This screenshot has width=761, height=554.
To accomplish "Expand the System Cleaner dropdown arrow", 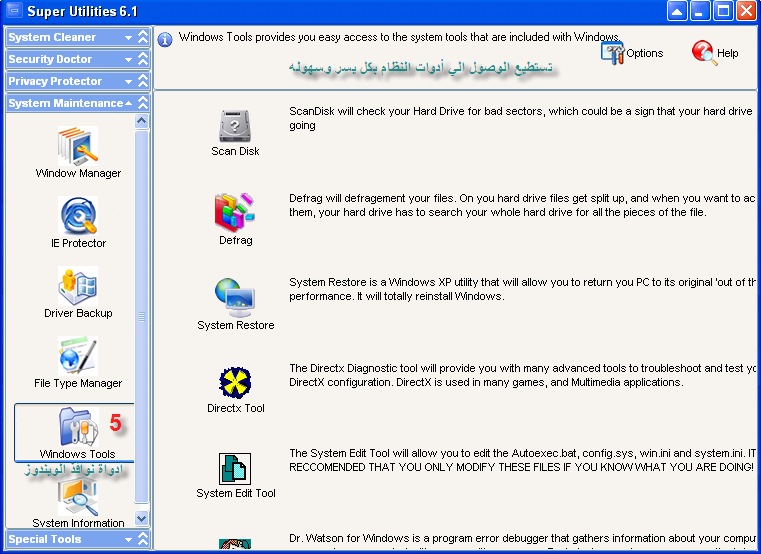I will [128, 37].
